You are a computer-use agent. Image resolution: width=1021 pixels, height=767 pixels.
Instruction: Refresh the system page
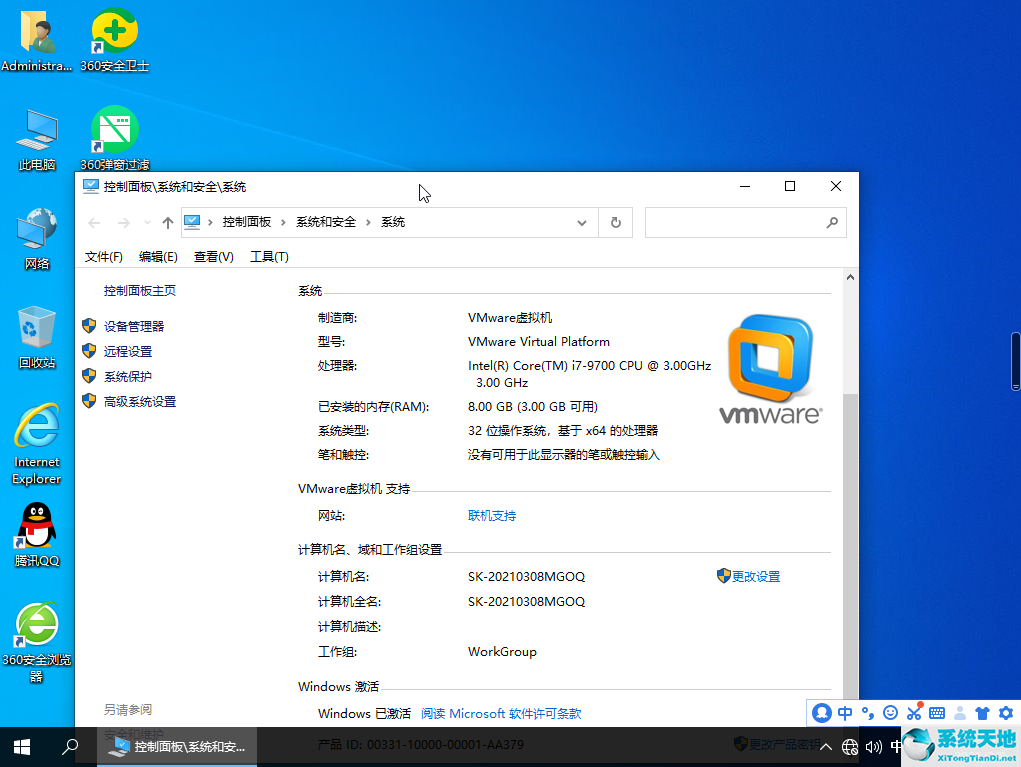point(615,223)
